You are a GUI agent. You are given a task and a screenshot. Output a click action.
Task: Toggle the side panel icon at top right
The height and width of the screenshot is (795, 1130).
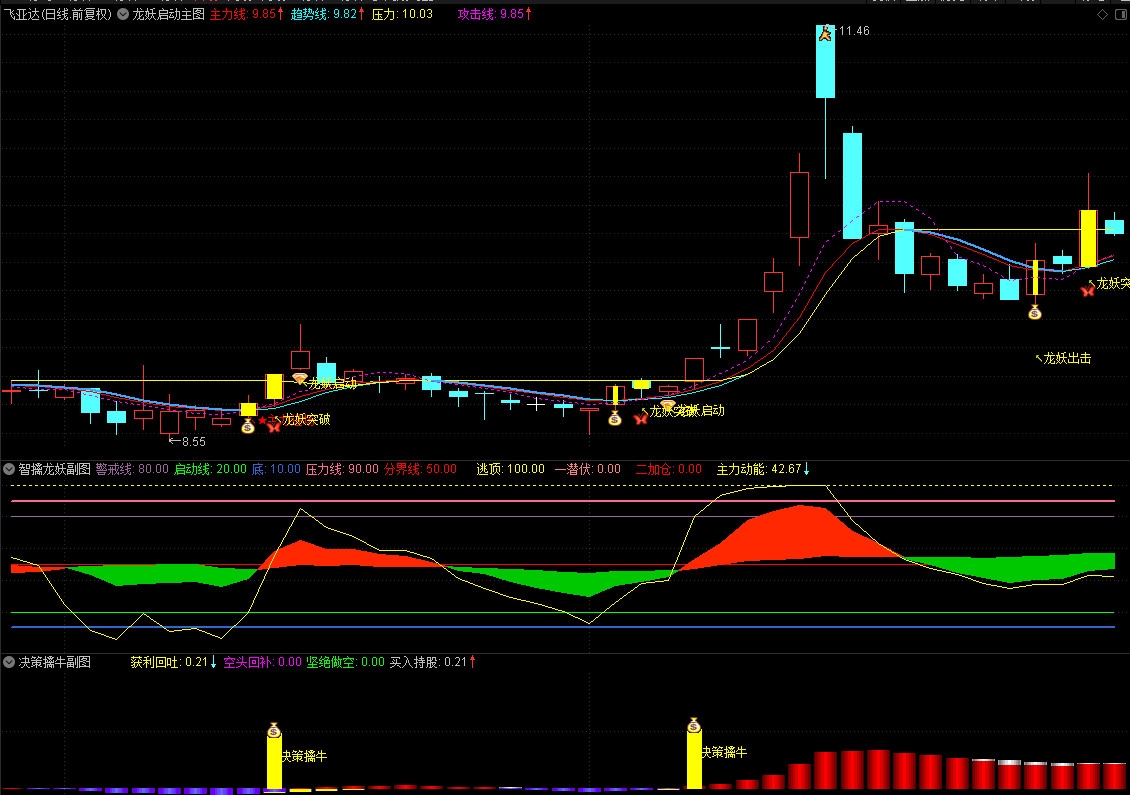click(1121, 14)
